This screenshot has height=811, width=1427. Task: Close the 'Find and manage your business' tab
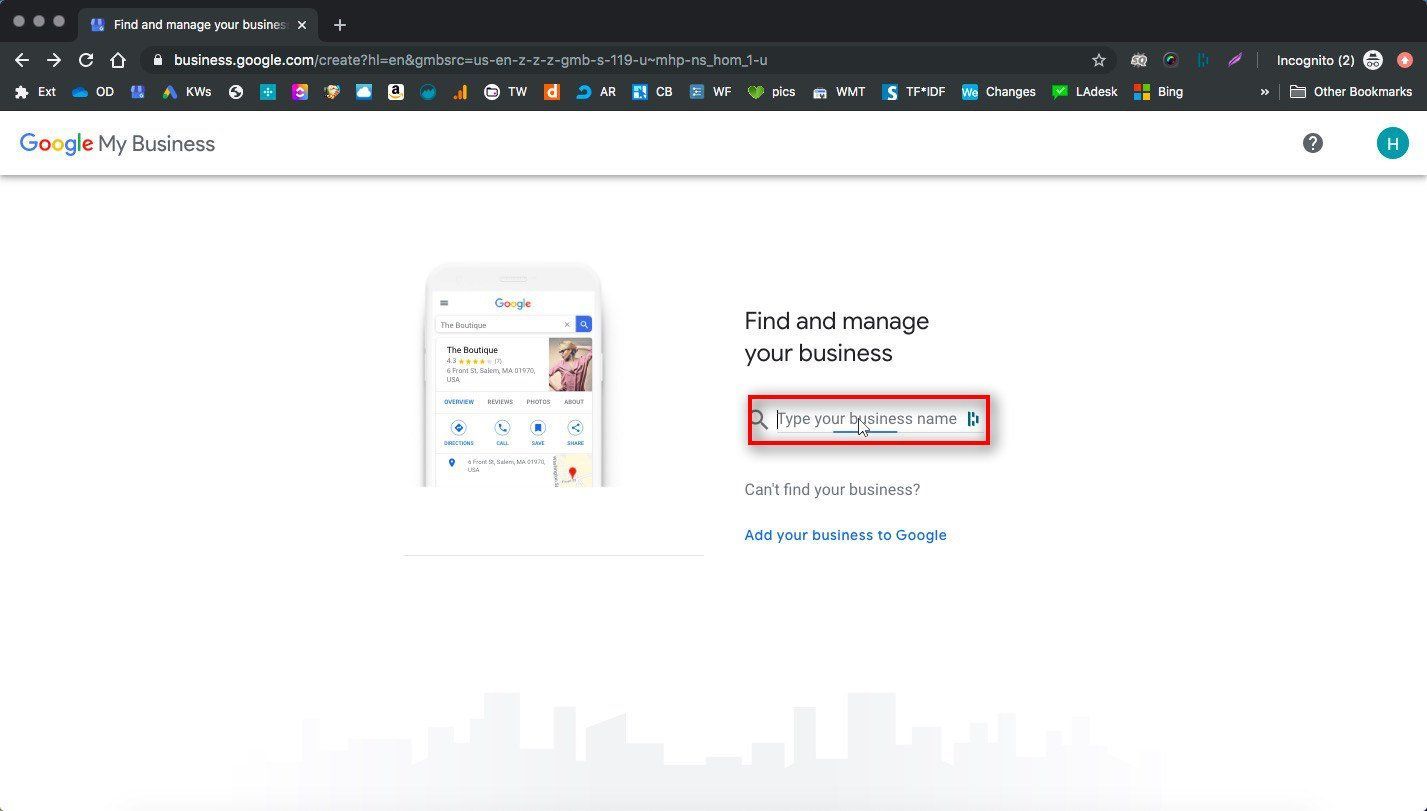[x=302, y=24]
